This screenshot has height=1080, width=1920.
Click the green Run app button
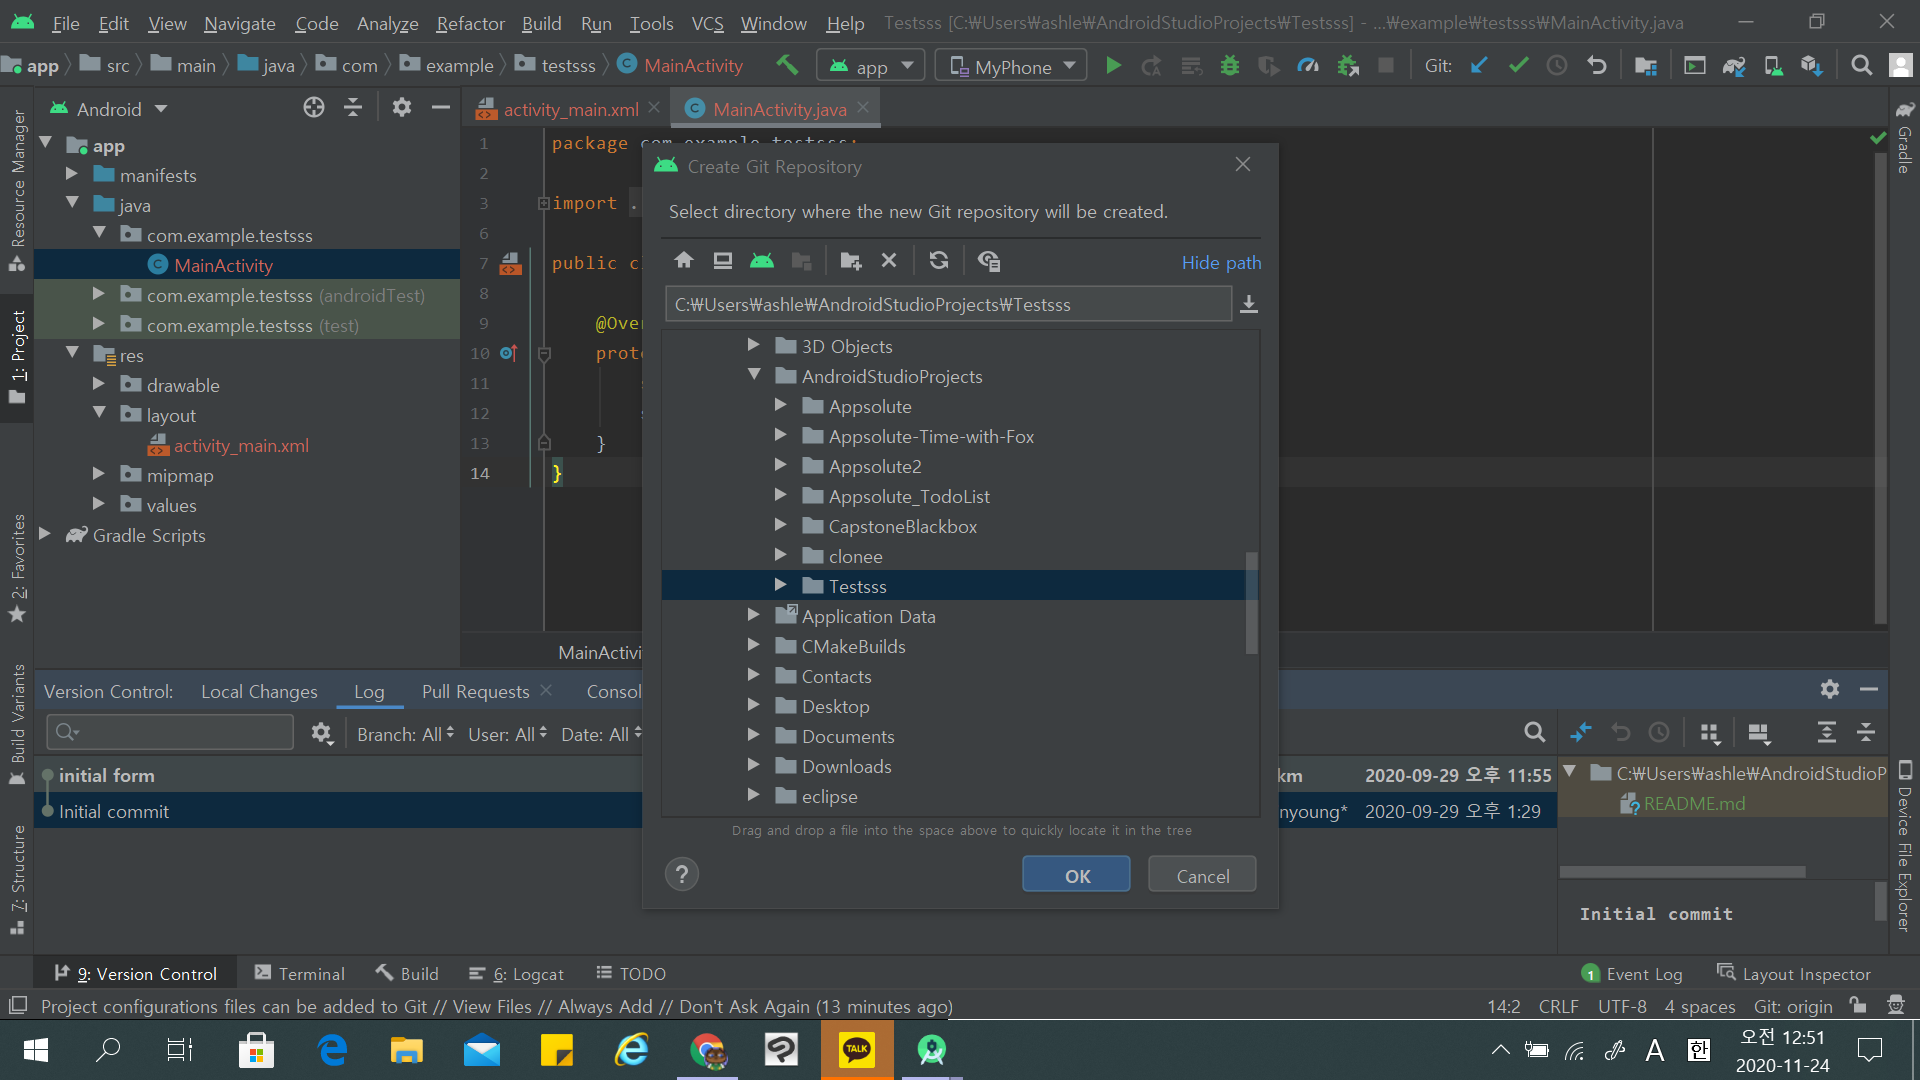[x=1113, y=66]
